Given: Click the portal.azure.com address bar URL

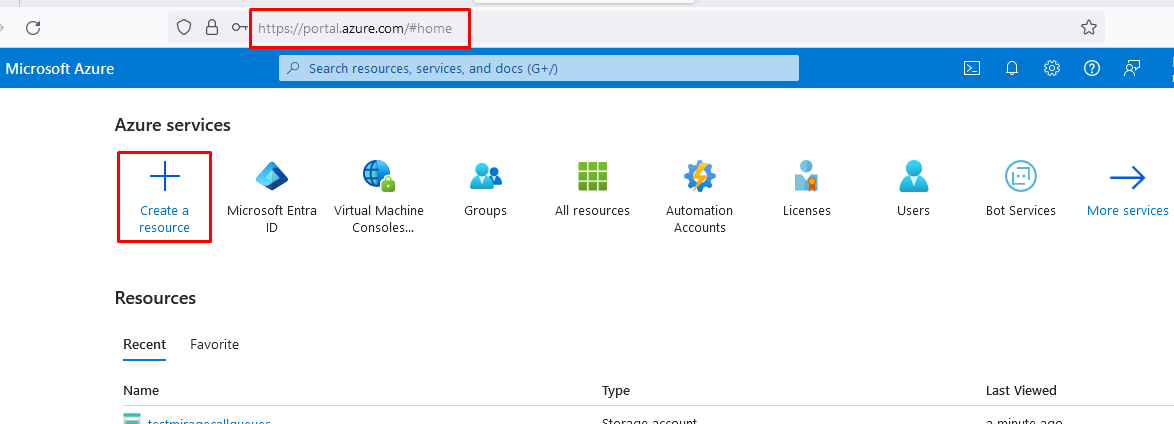Looking at the screenshot, I should pos(355,28).
